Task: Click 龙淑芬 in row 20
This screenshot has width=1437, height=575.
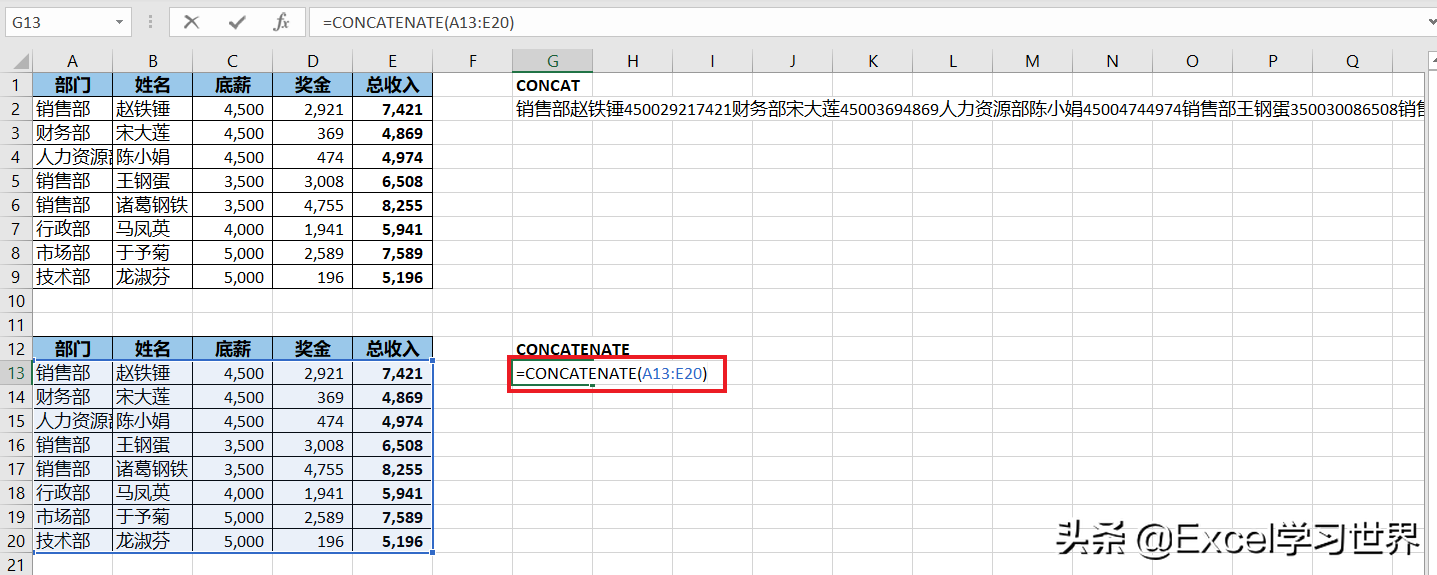Action: tap(153, 541)
